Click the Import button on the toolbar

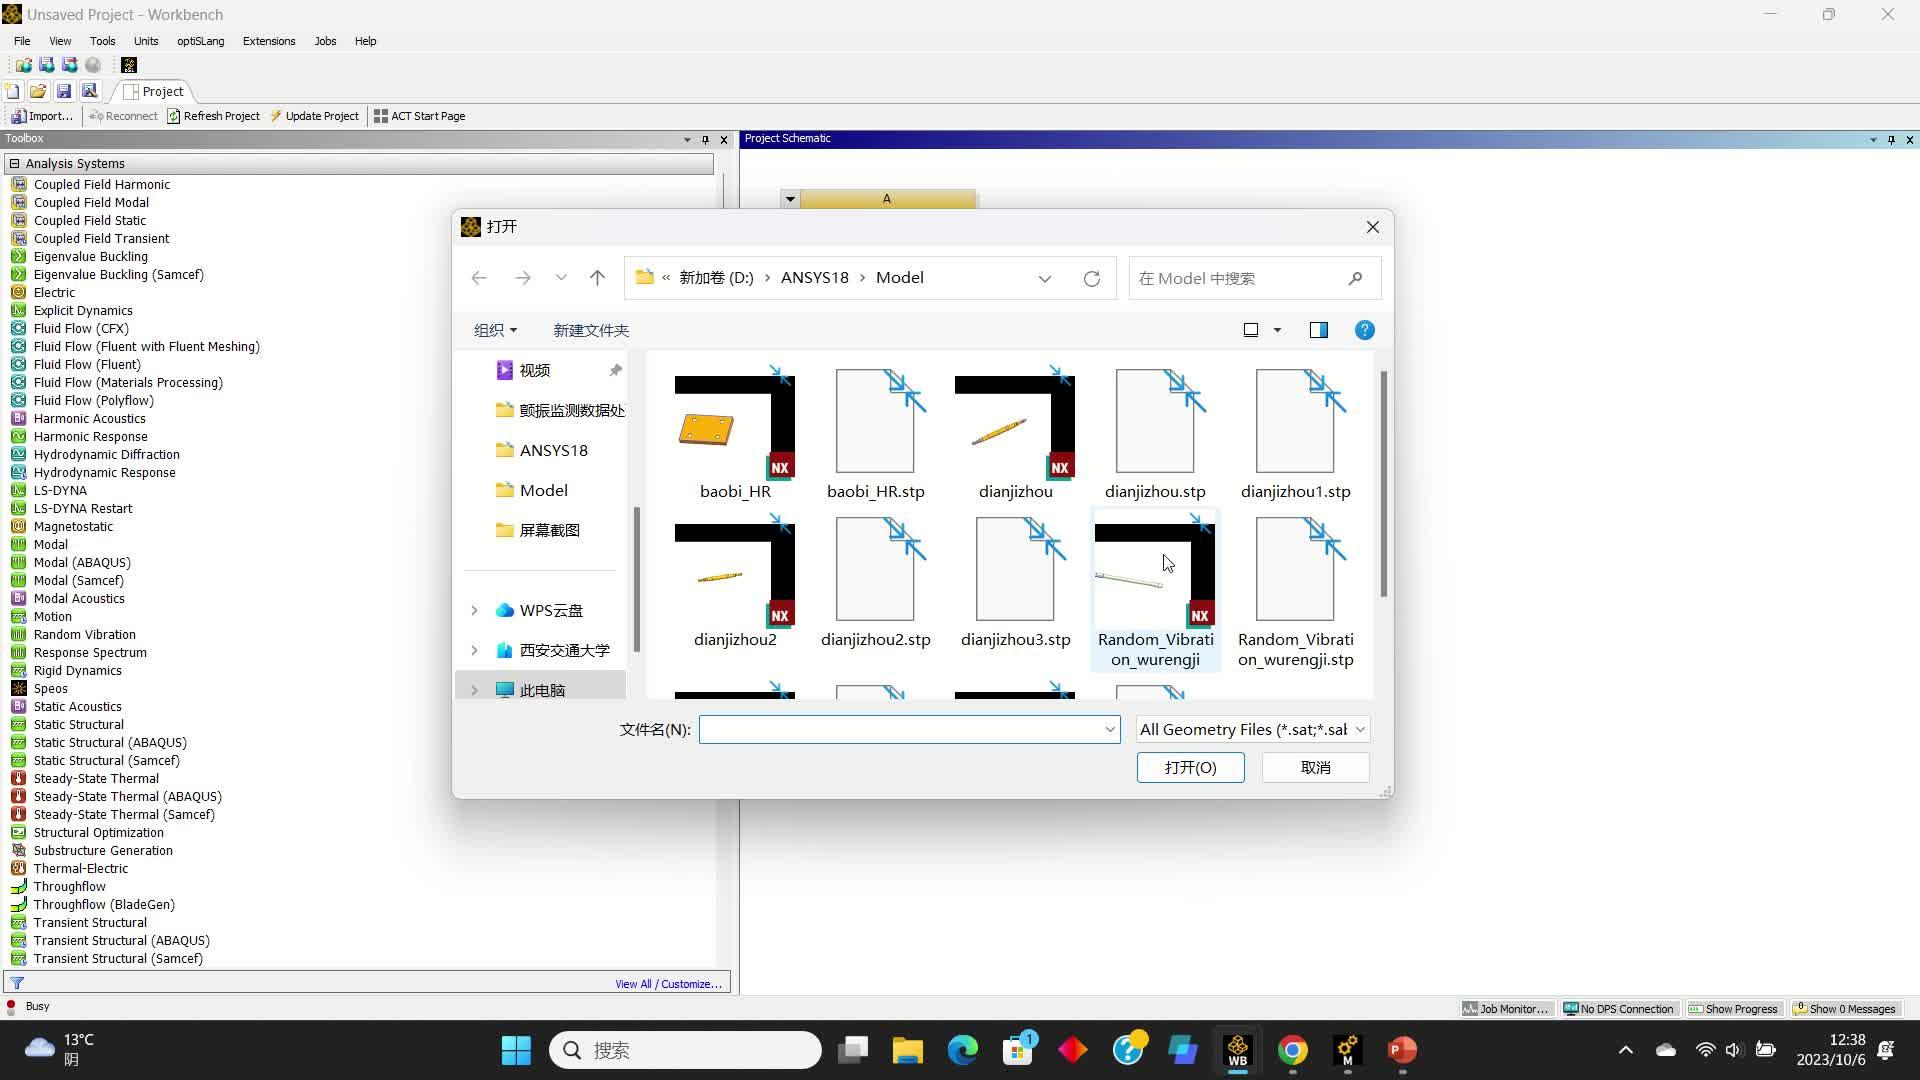pyautogui.click(x=42, y=115)
